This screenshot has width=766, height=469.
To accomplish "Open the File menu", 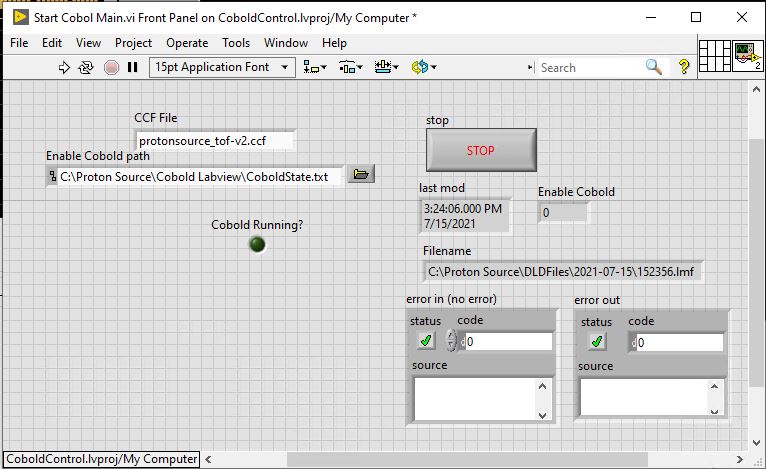I will pyautogui.click(x=19, y=43).
